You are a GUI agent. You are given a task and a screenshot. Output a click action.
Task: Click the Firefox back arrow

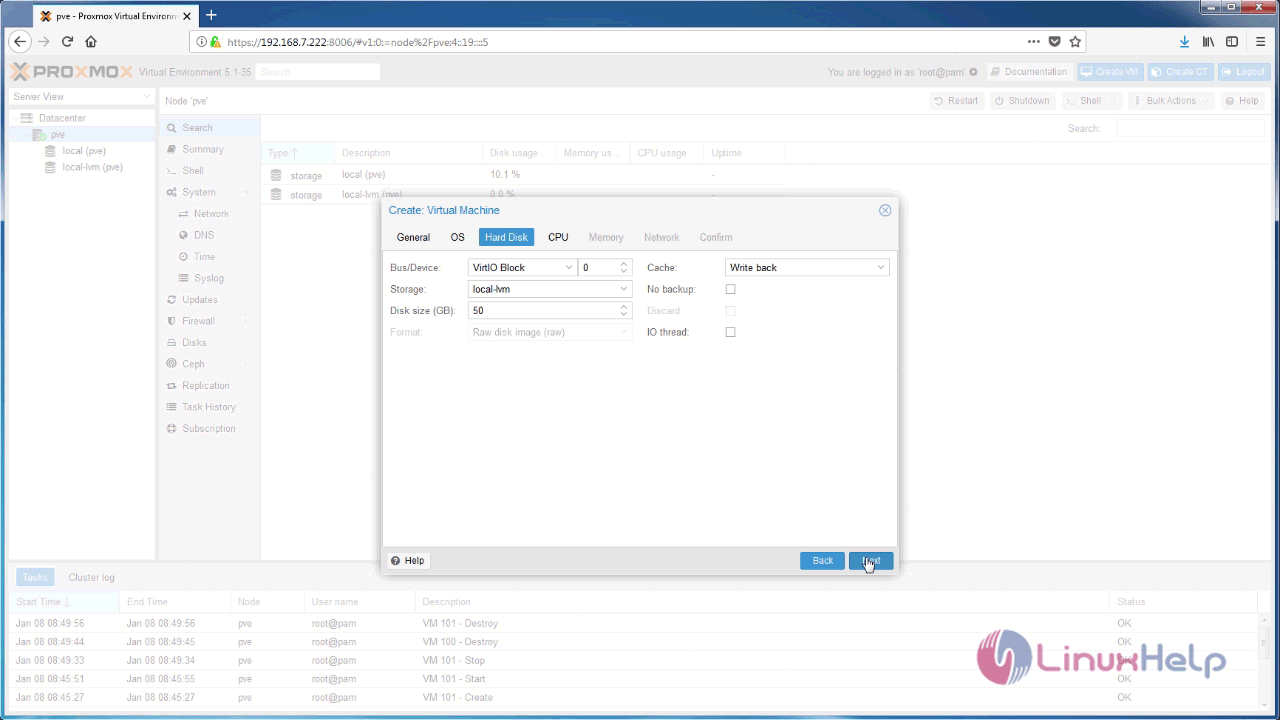(x=20, y=42)
